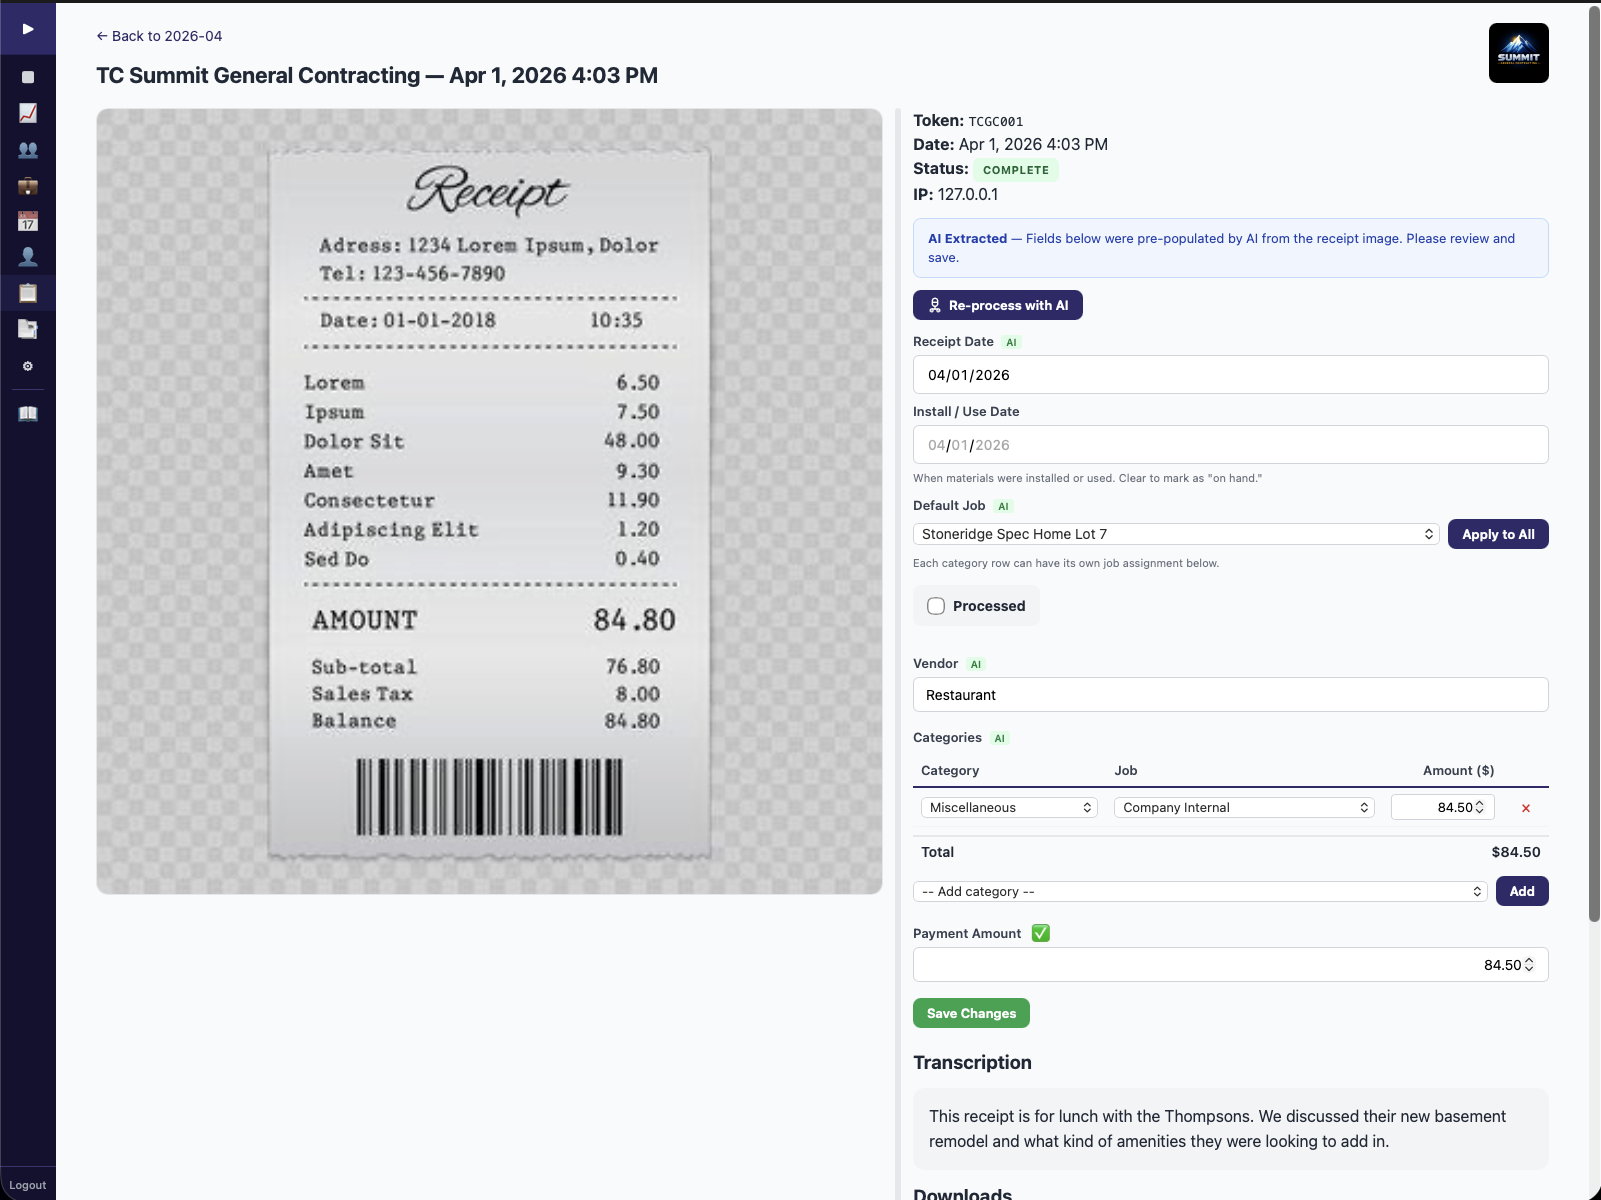Screen dimensions: 1601x1200
Task: Expand the Add category dropdown
Action: 1200,891
